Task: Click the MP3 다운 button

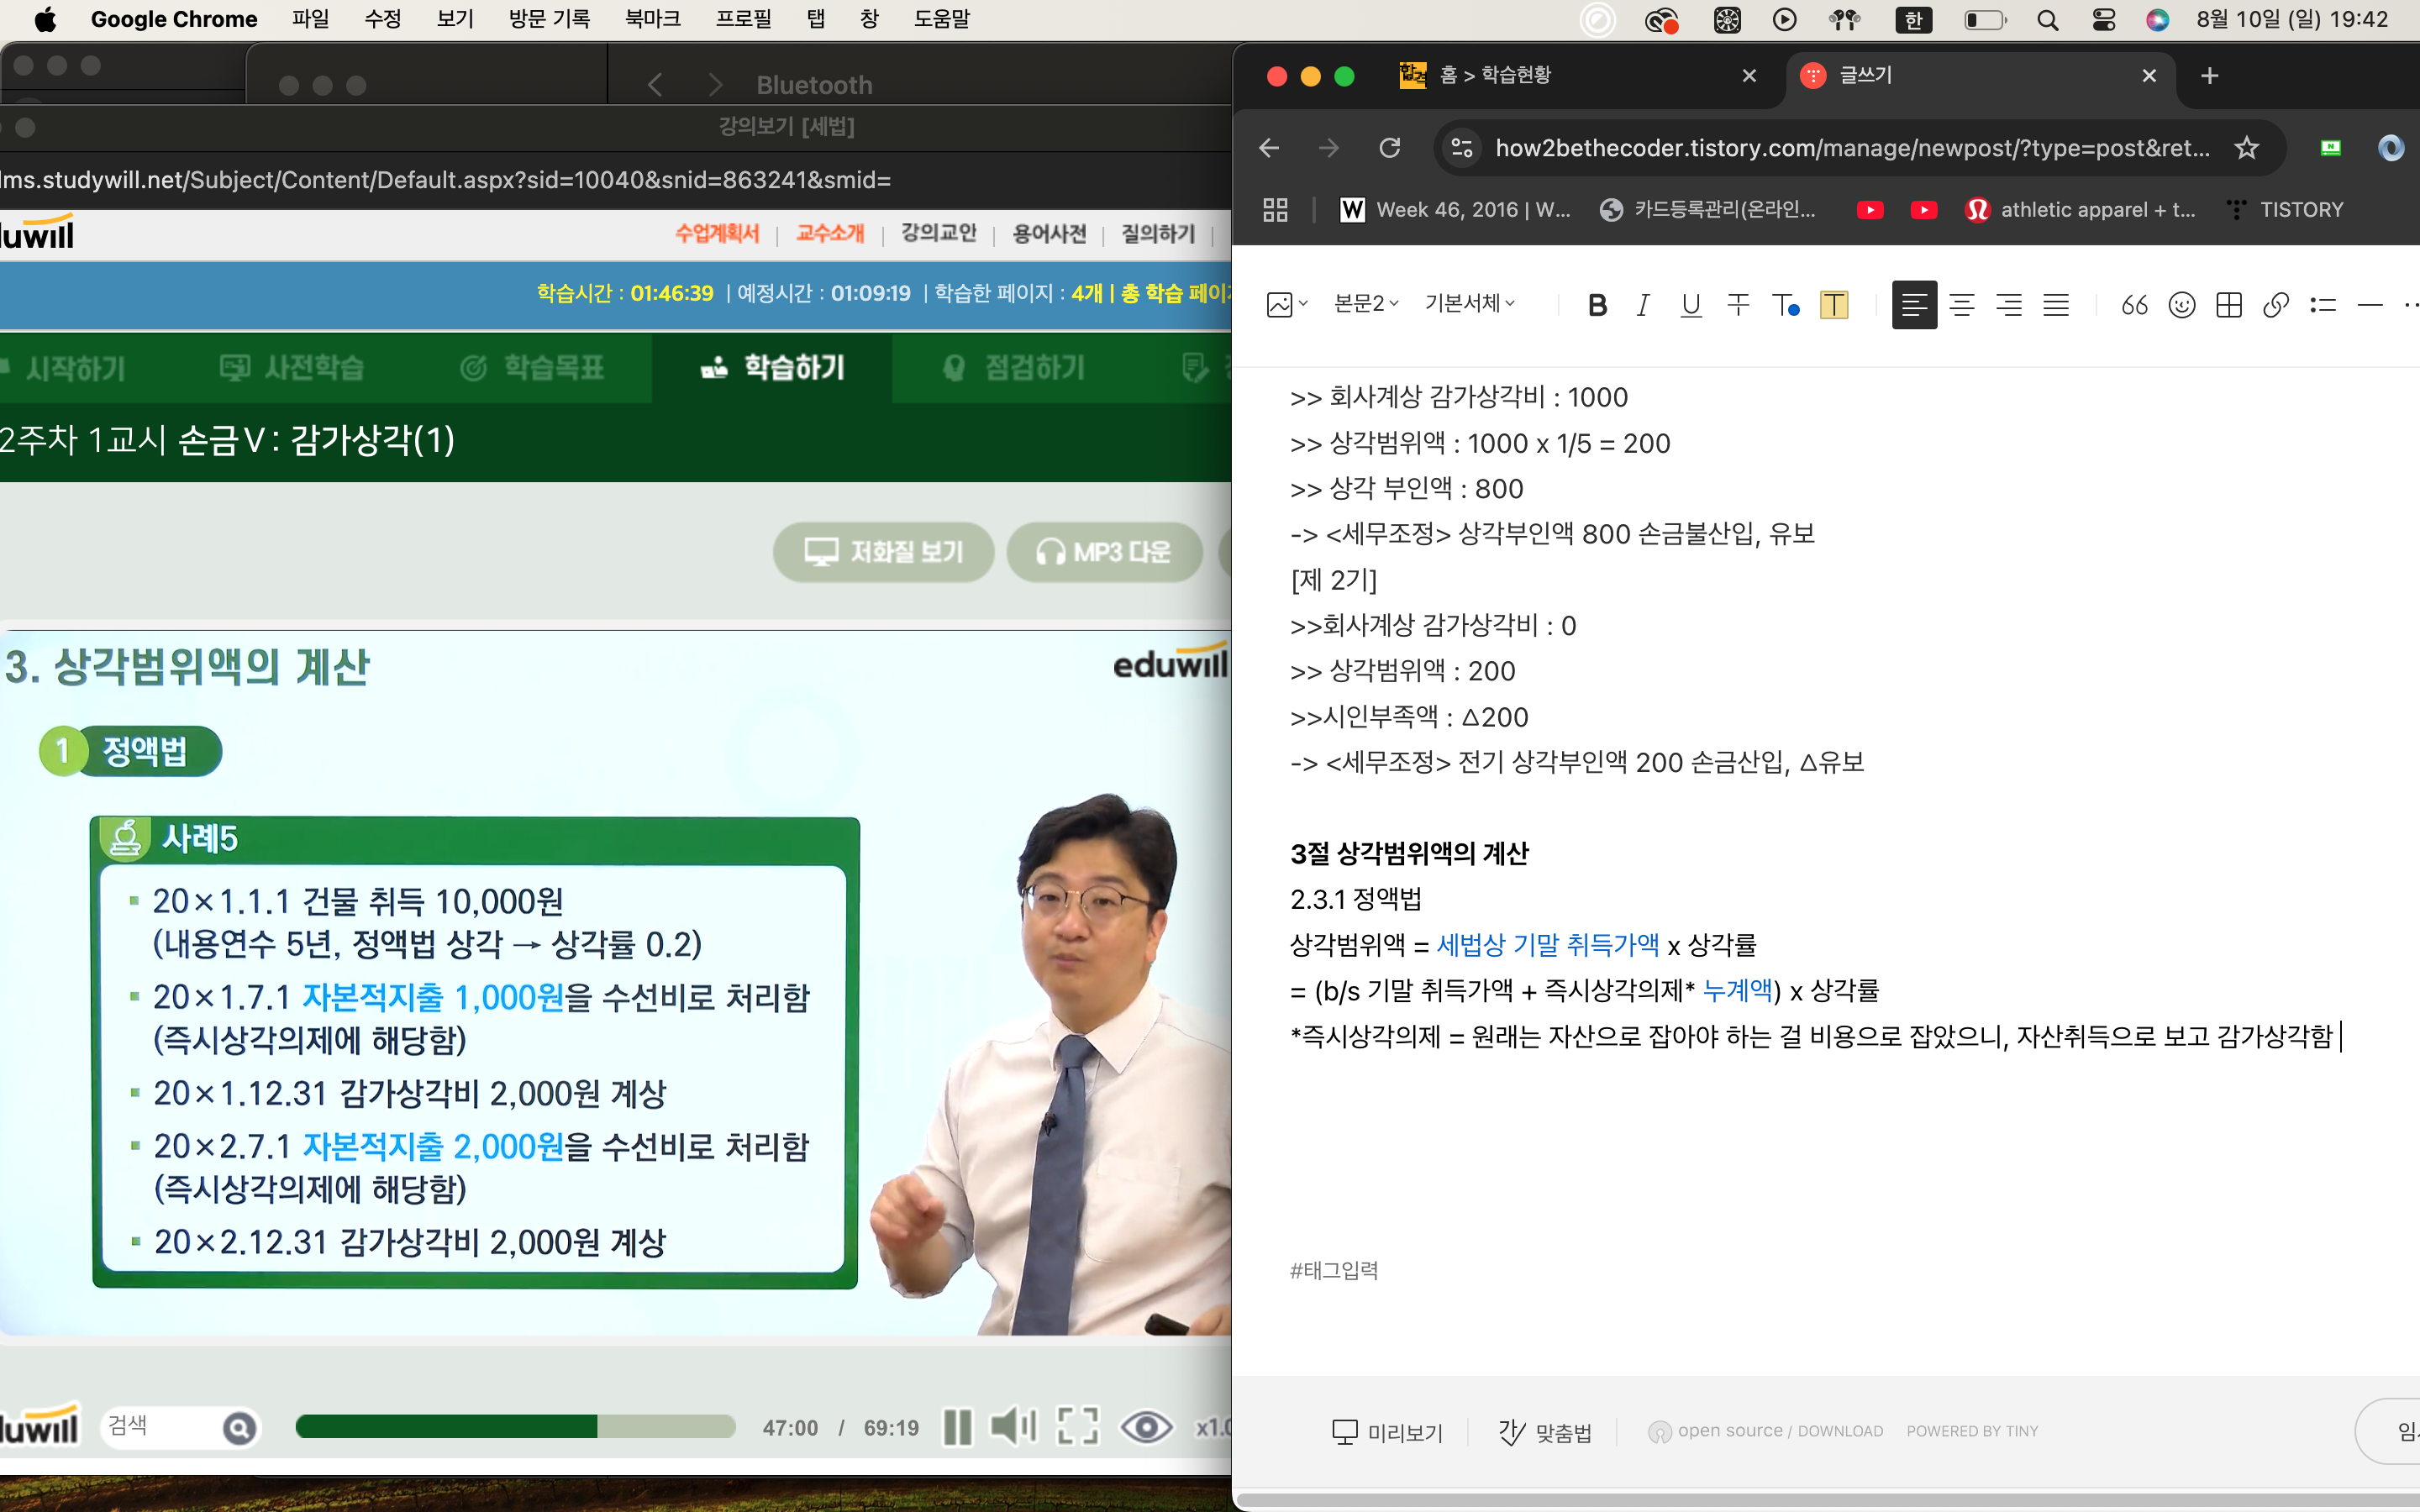Action: (x=1104, y=552)
